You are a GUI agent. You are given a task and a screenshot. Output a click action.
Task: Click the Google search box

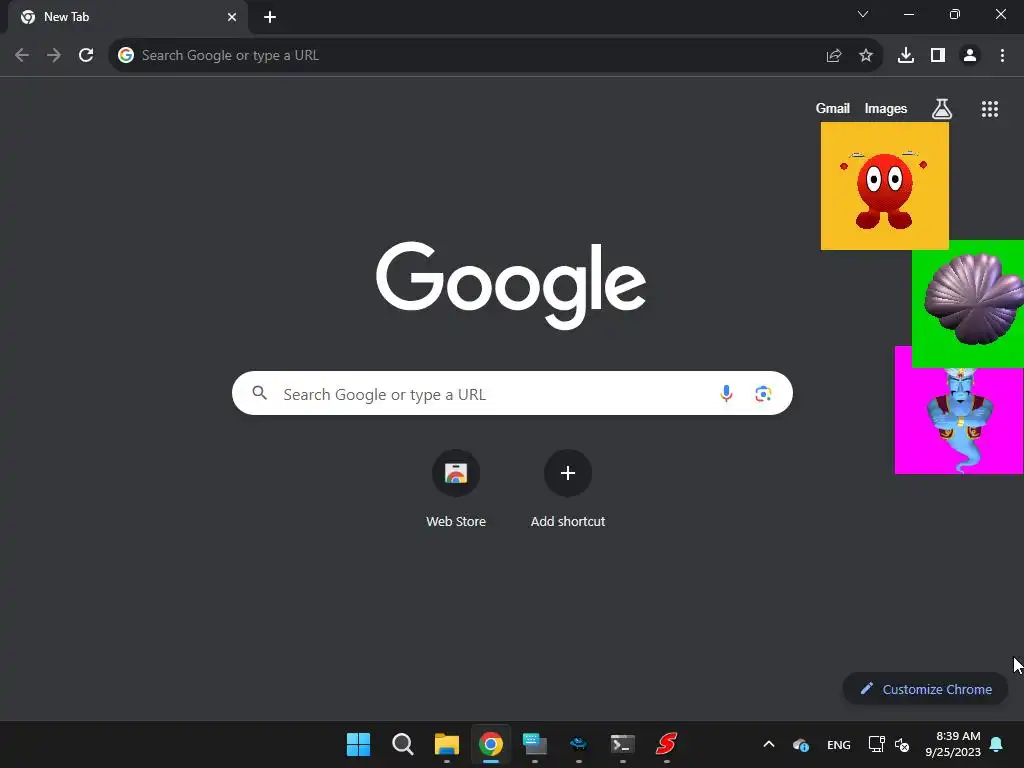point(512,393)
